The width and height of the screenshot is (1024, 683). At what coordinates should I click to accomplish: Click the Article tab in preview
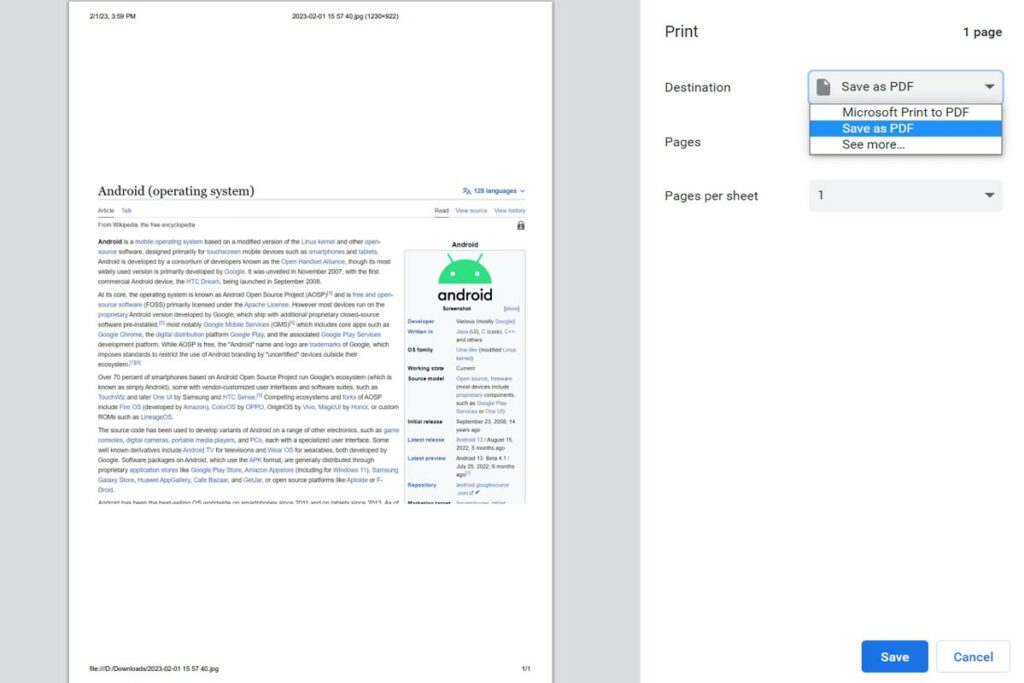point(106,211)
